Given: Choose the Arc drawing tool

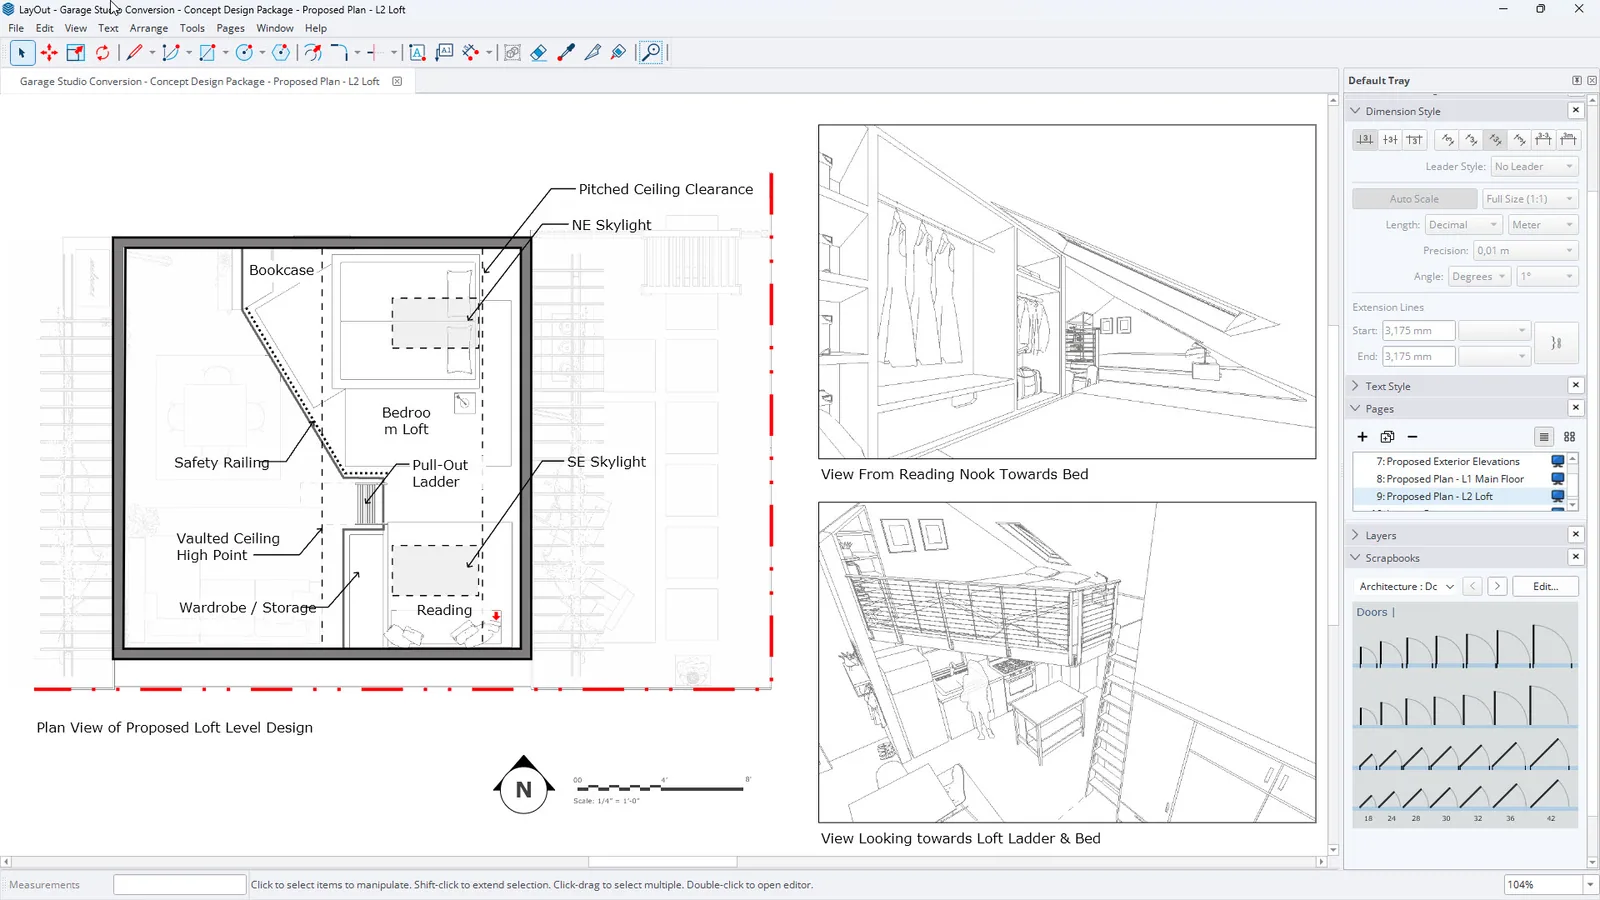Looking at the screenshot, I should 171,53.
